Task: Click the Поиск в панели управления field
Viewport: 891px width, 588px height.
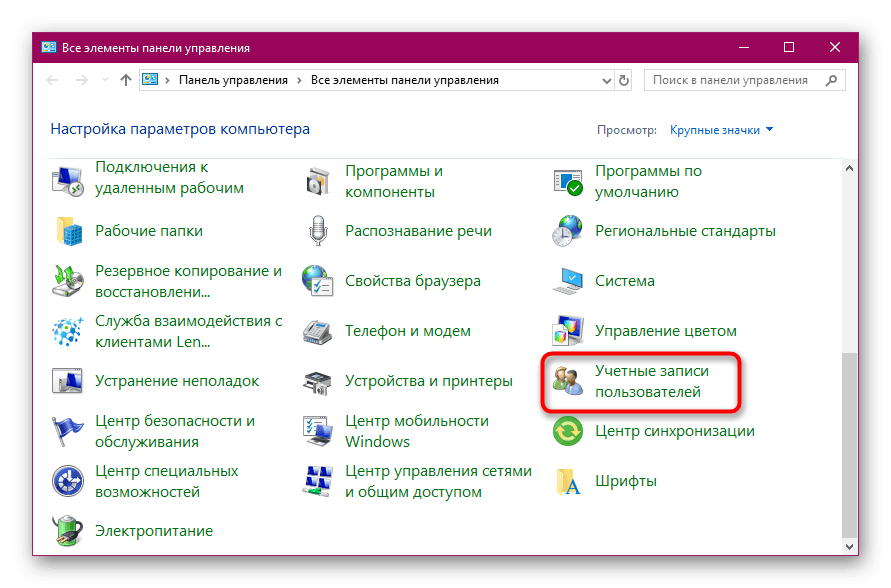Action: (744, 81)
